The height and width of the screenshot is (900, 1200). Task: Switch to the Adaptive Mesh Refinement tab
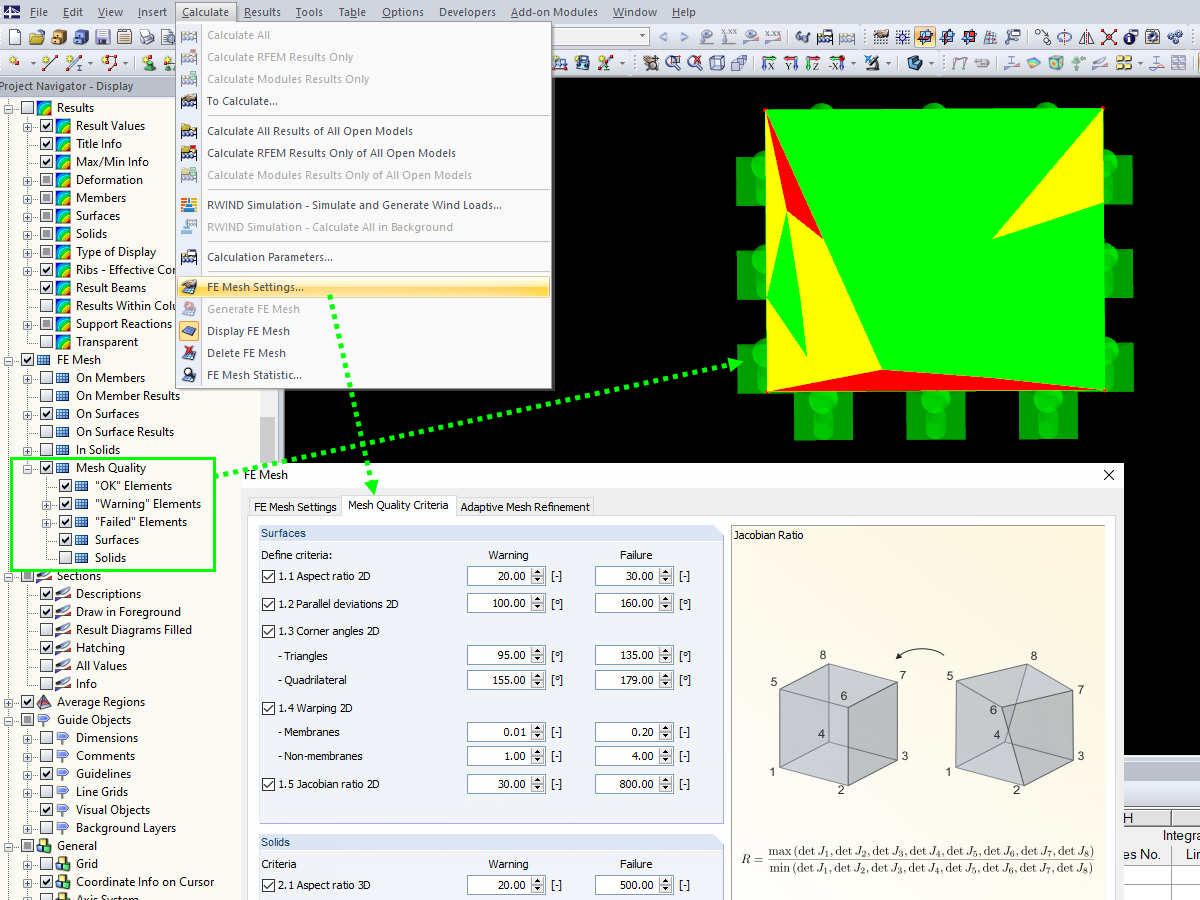(x=525, y=507)
